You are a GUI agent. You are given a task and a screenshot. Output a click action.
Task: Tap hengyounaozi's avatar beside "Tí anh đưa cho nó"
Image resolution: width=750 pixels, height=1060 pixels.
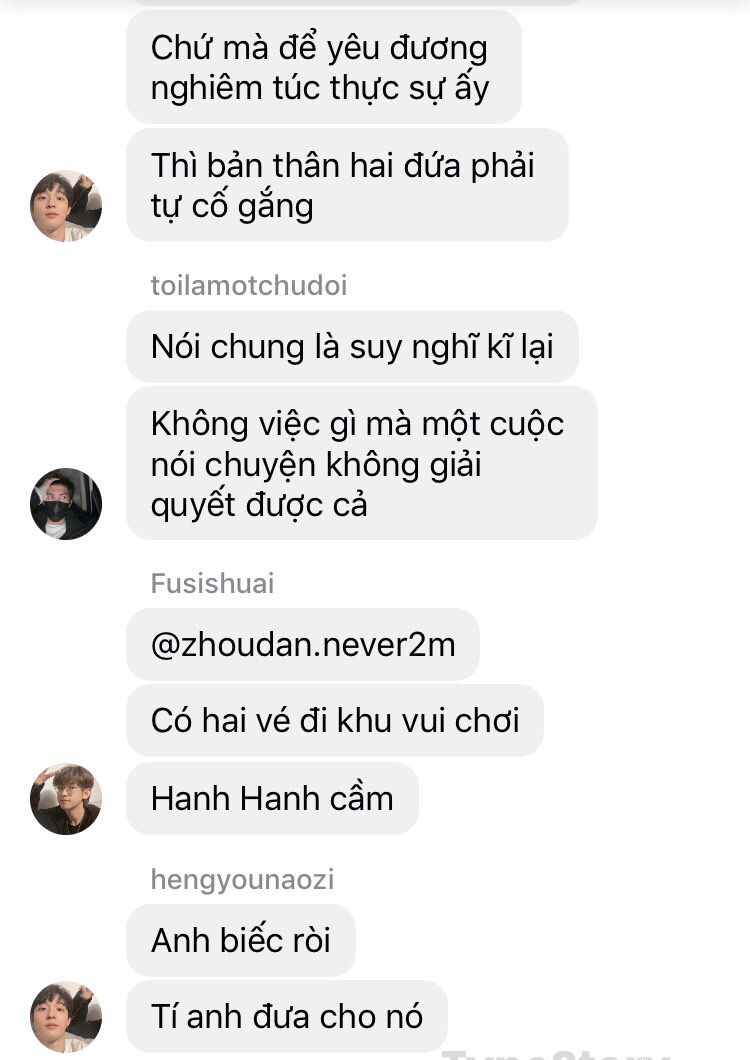tap(66, 1016)
